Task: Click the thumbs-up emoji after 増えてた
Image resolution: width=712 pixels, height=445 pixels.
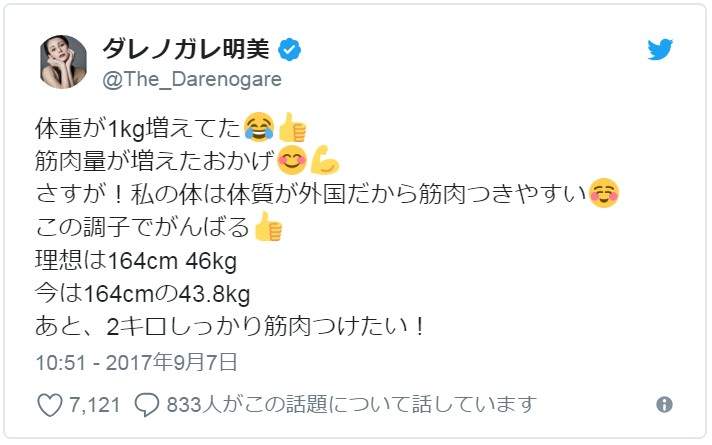Action: 292,127
